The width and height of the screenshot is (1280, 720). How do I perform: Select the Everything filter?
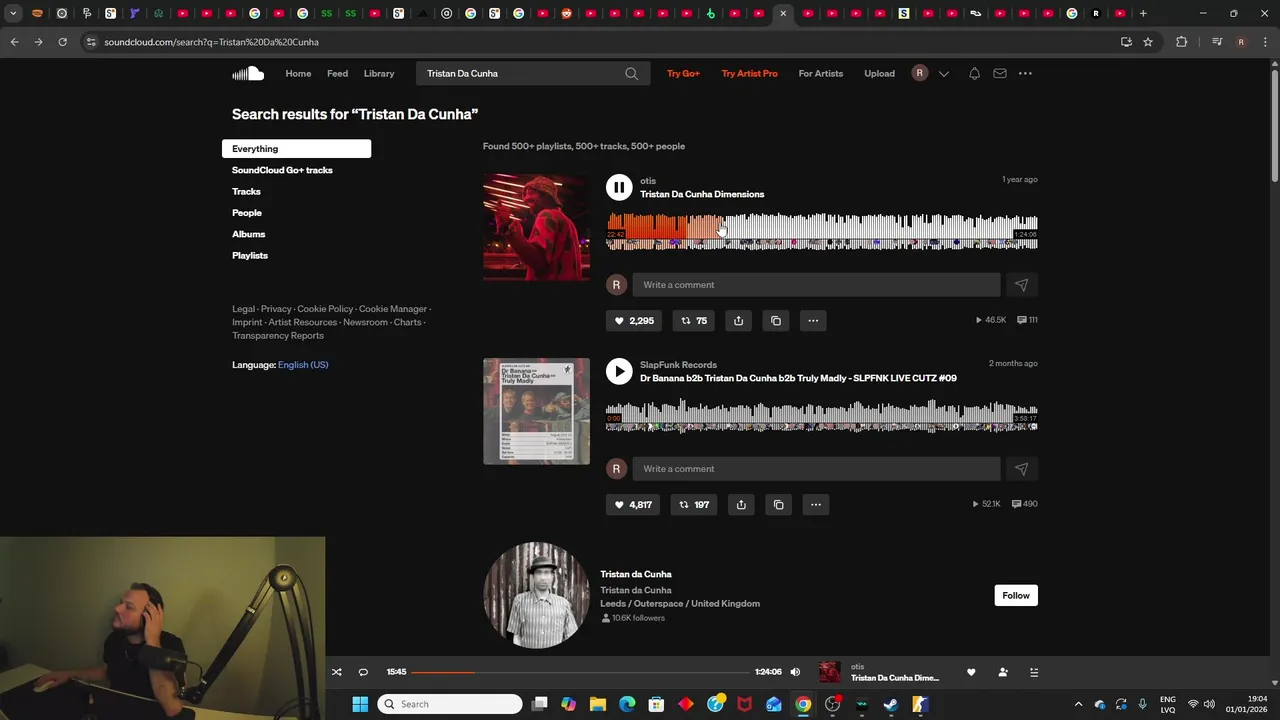point(296,149)
